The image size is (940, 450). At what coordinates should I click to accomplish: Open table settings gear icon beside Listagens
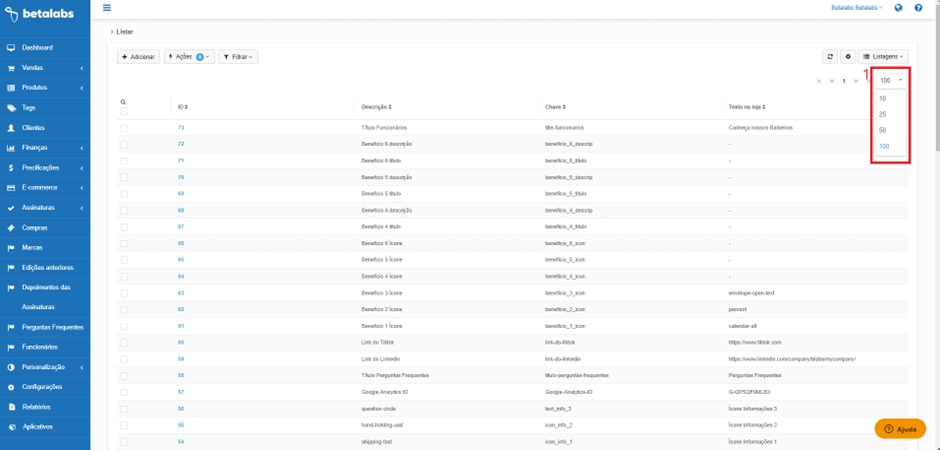[x=848, y=56]
